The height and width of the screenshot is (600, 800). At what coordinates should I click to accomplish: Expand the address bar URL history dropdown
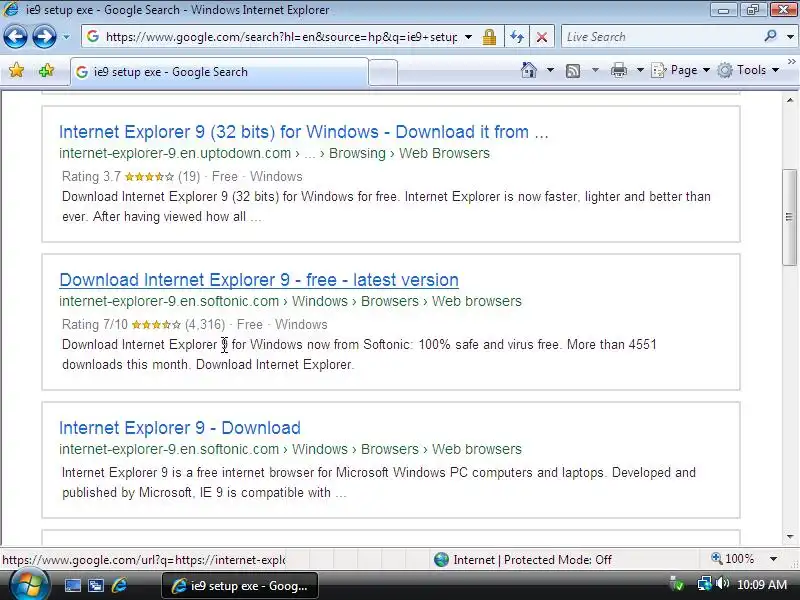point(468,37)
